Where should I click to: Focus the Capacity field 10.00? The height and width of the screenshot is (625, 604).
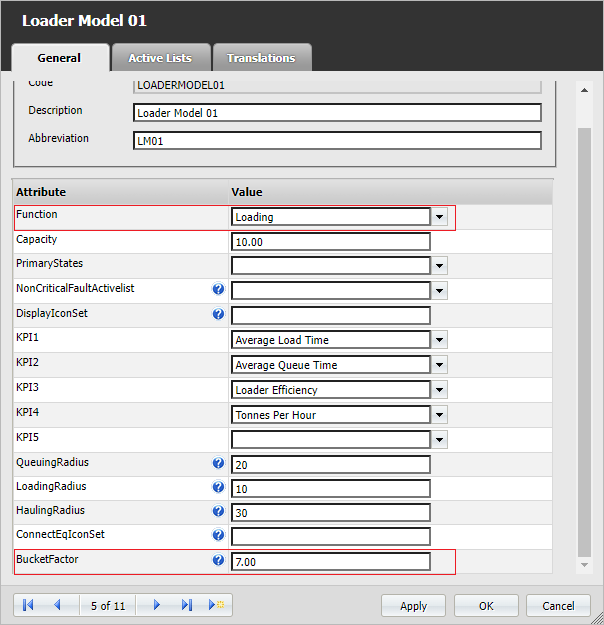pyautogui.click(x=331, y=242)
